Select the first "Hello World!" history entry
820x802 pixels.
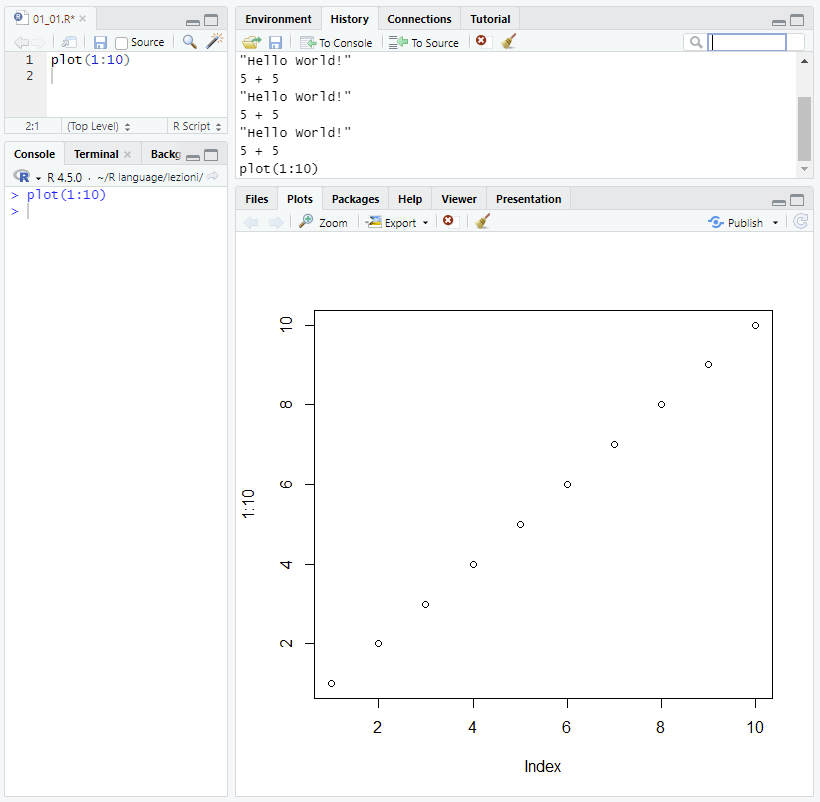coord(295,61)
